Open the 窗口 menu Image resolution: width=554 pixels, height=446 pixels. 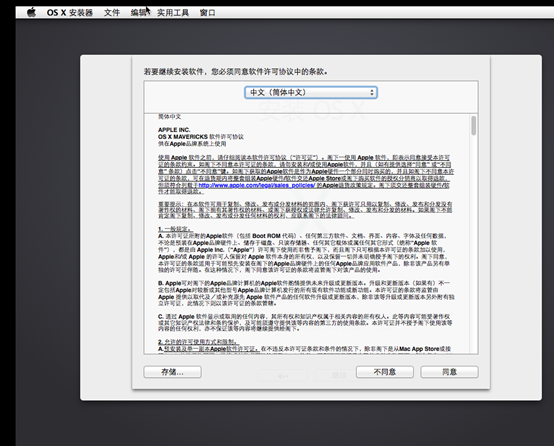[x=207, y=13]
